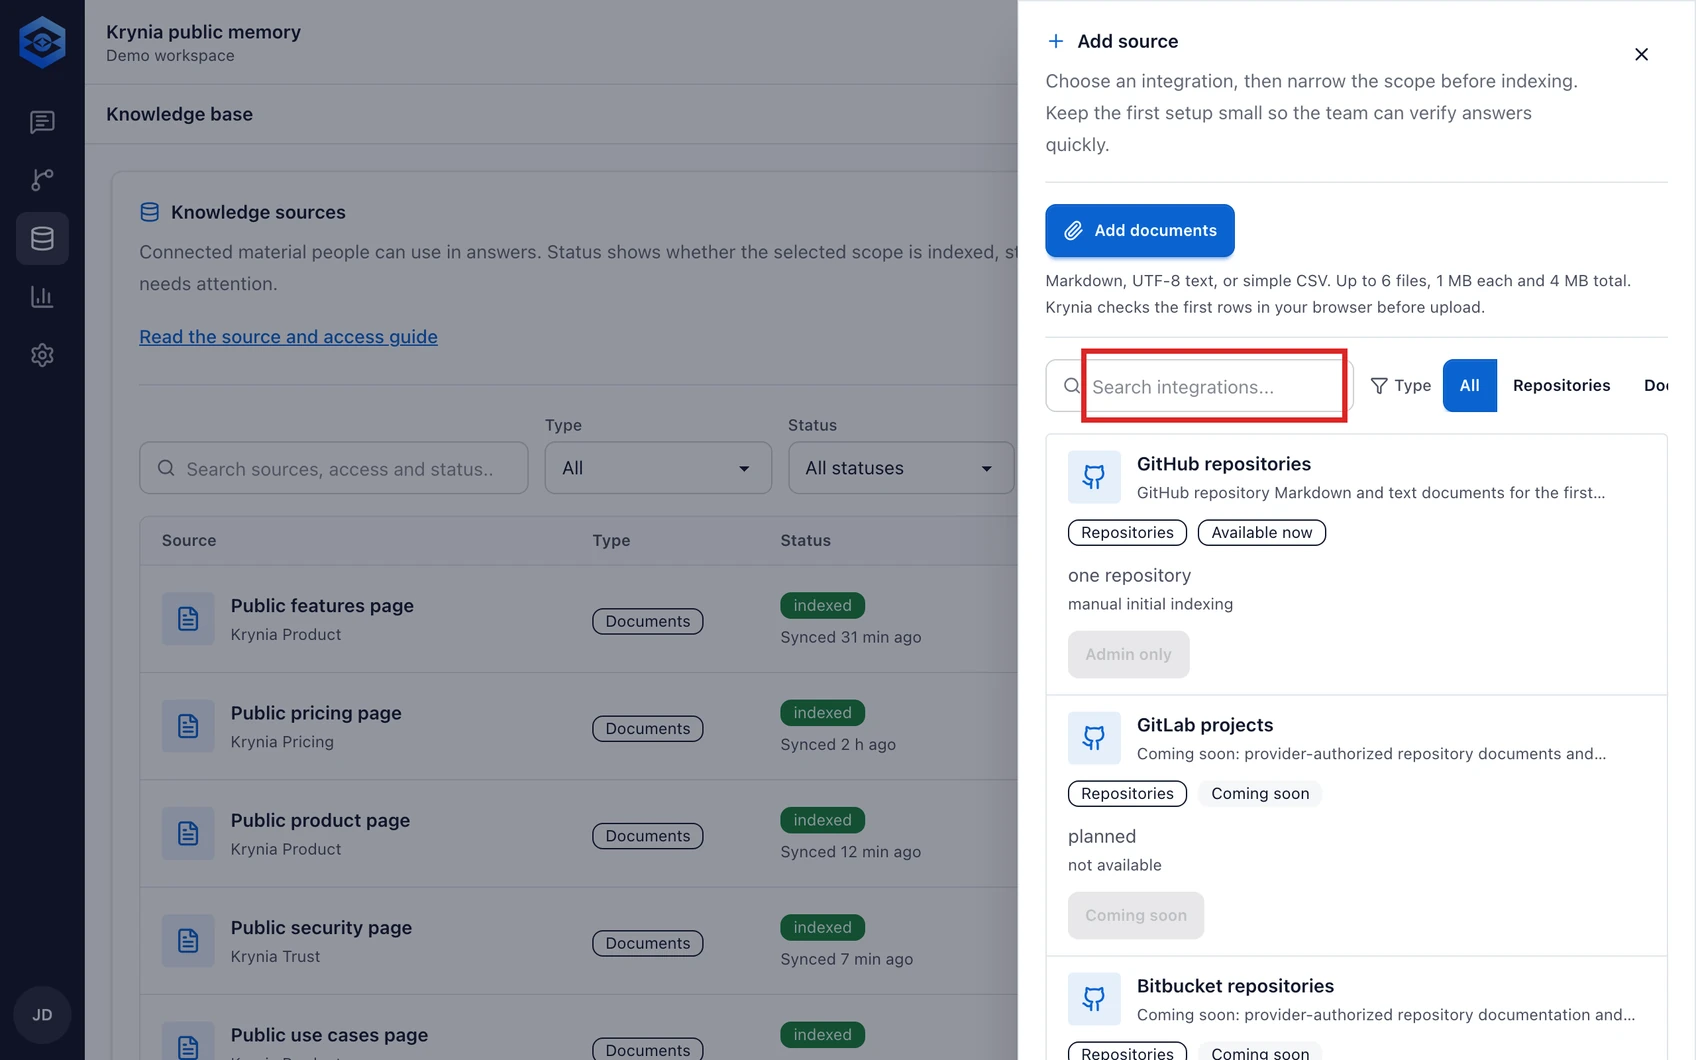Click the Type column header

pos(611,540)
